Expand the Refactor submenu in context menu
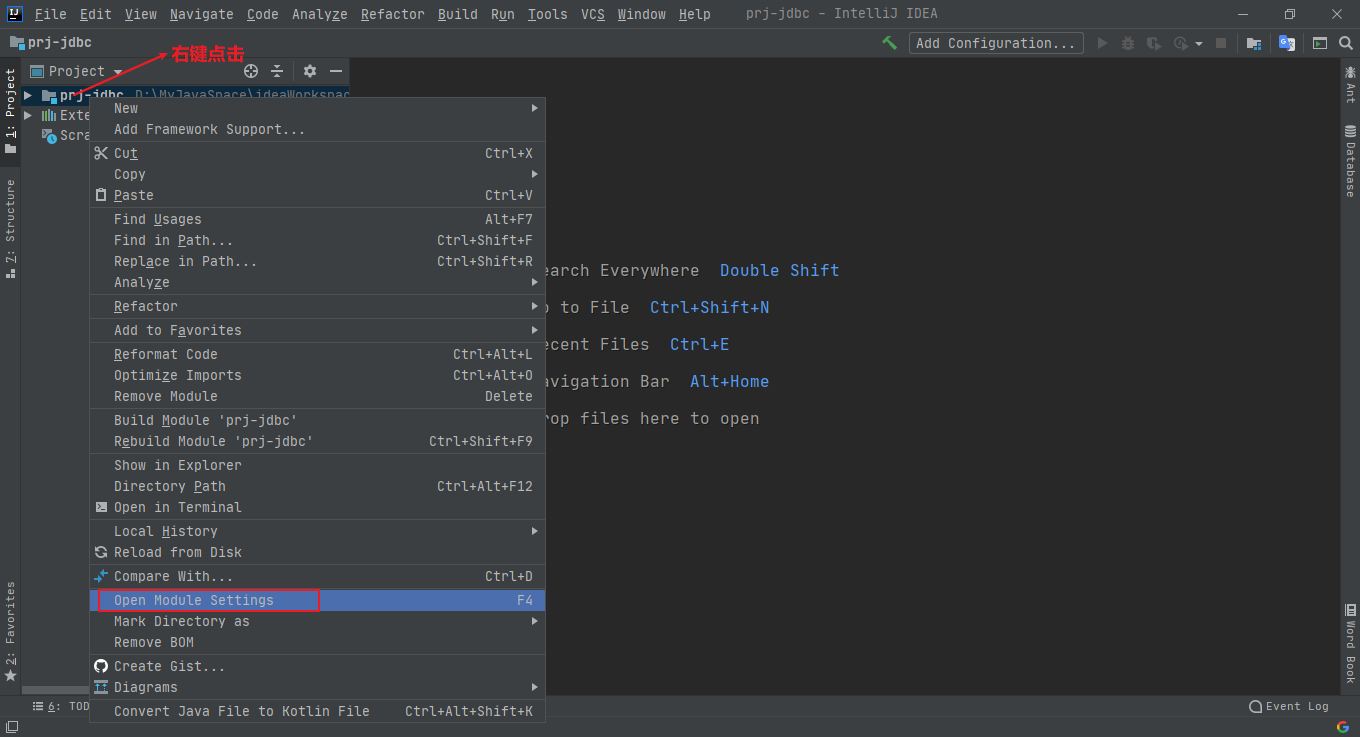The height and width of the screenshot is (737, 1360). (x=535, y=306)
